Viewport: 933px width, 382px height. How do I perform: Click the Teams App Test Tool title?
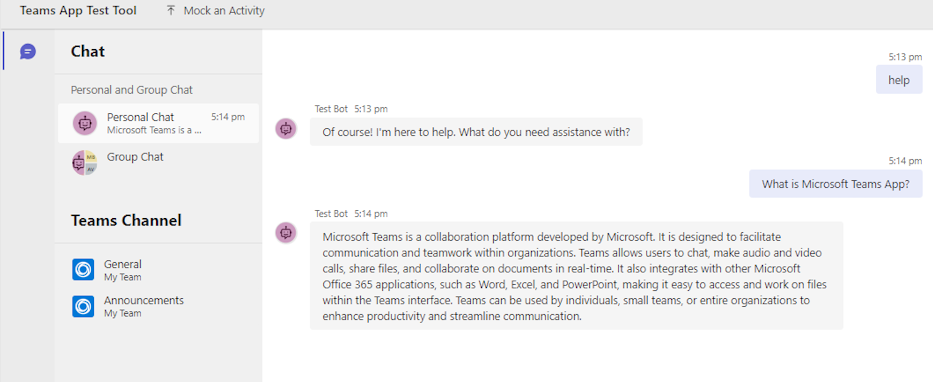[x=78, y=11]
